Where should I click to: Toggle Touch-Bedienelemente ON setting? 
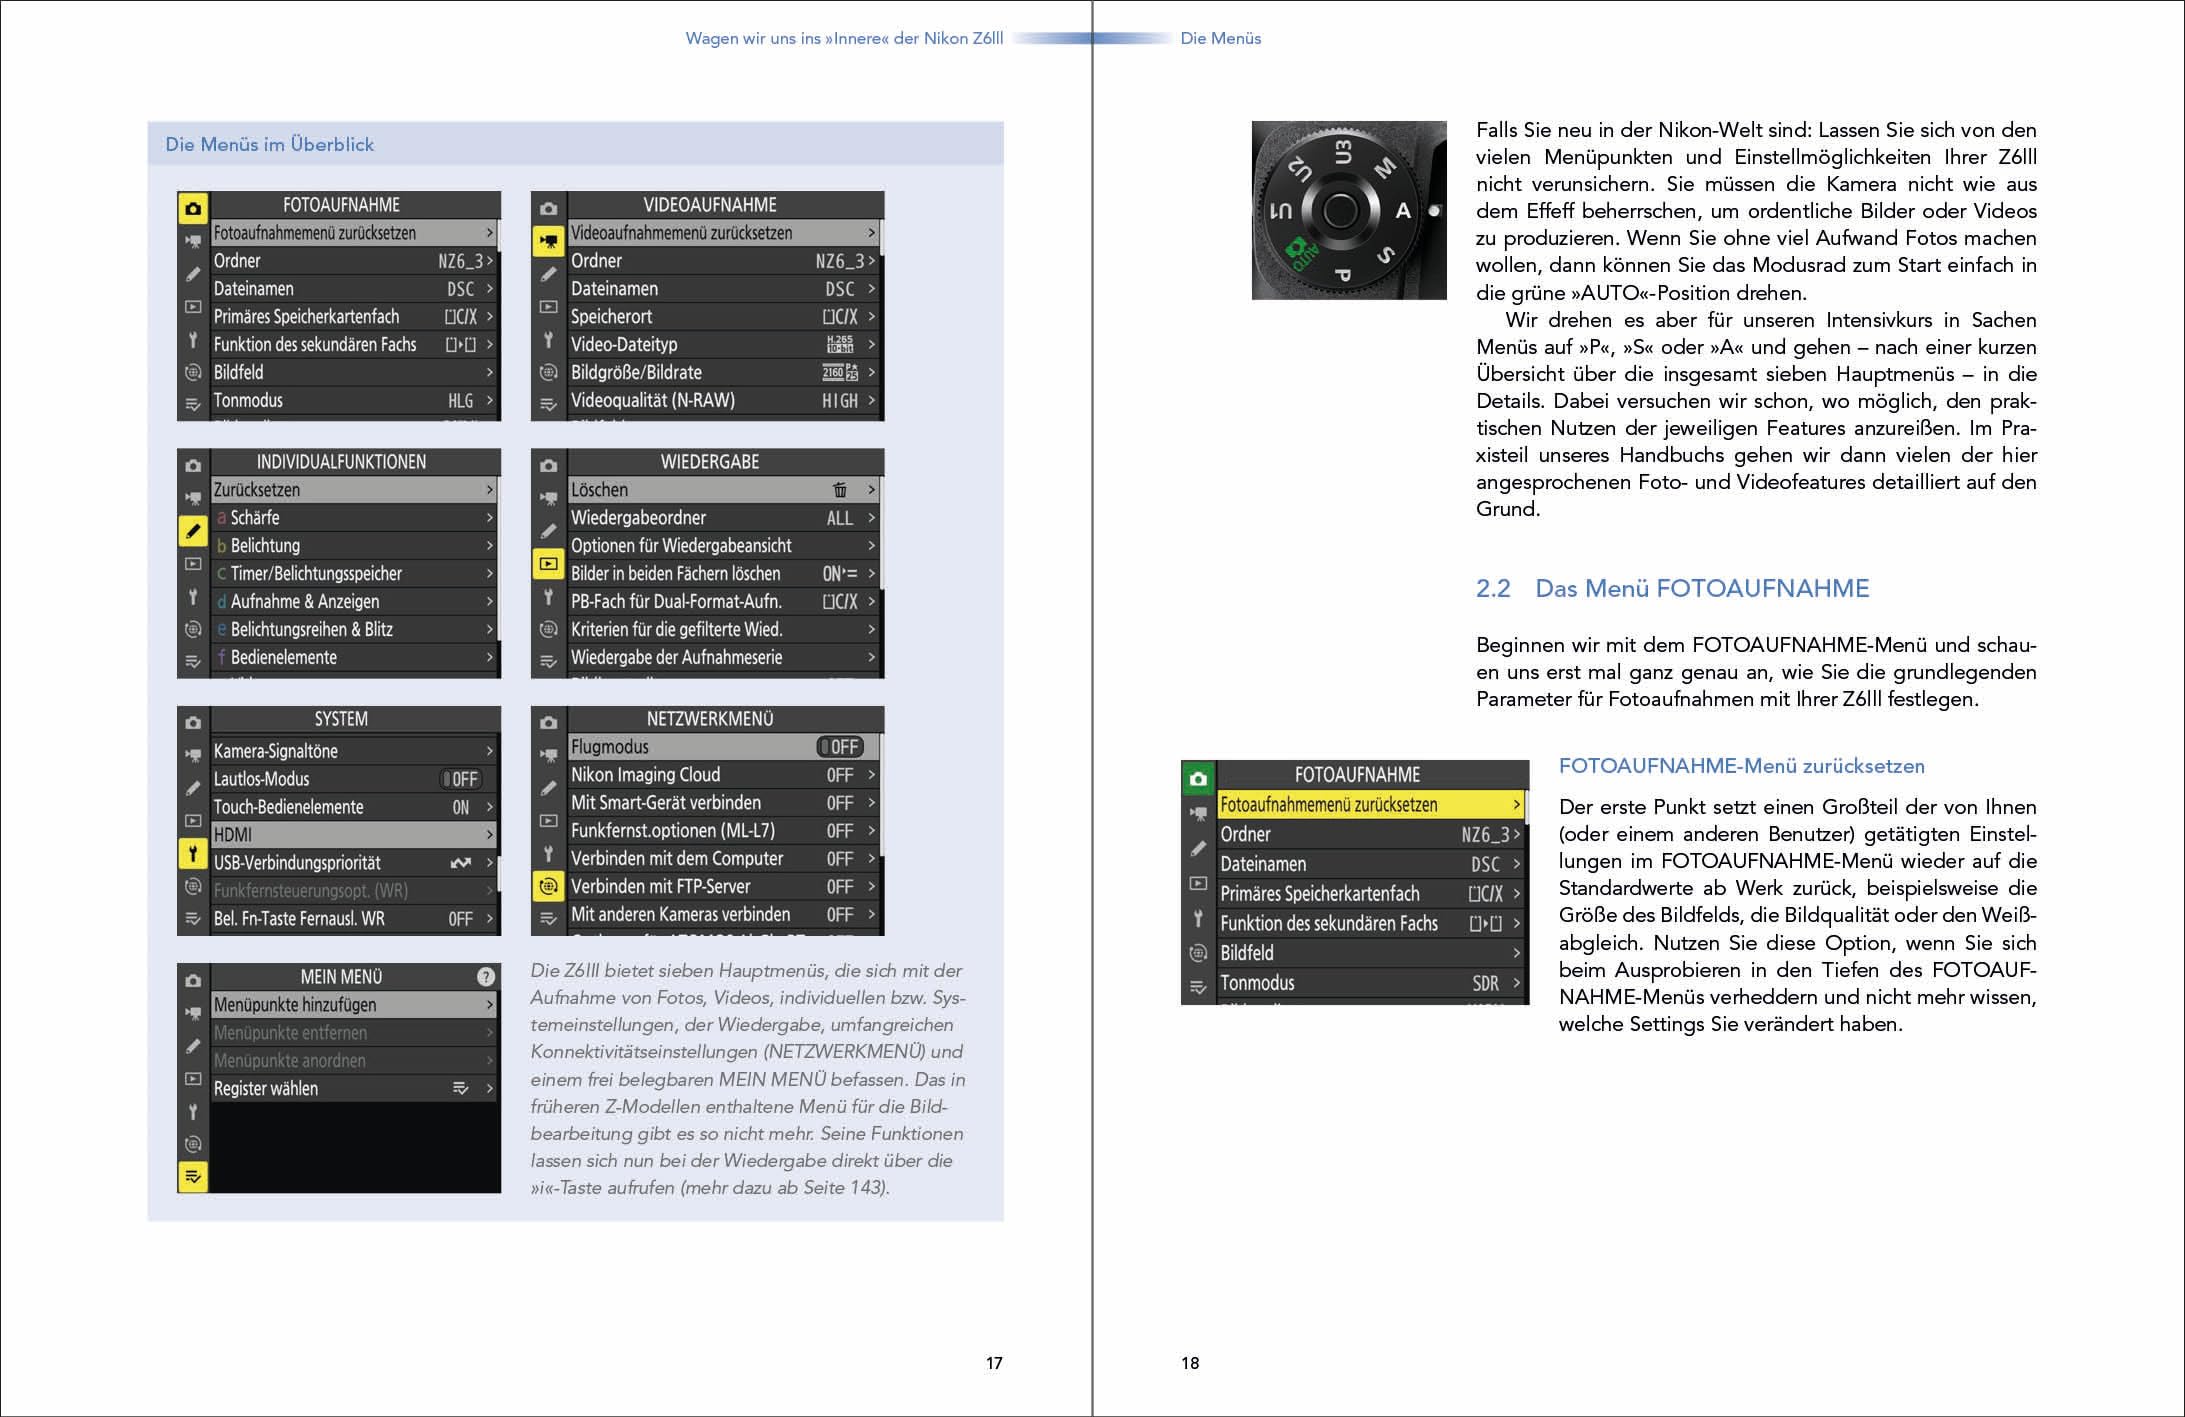[x=461, y=807]
